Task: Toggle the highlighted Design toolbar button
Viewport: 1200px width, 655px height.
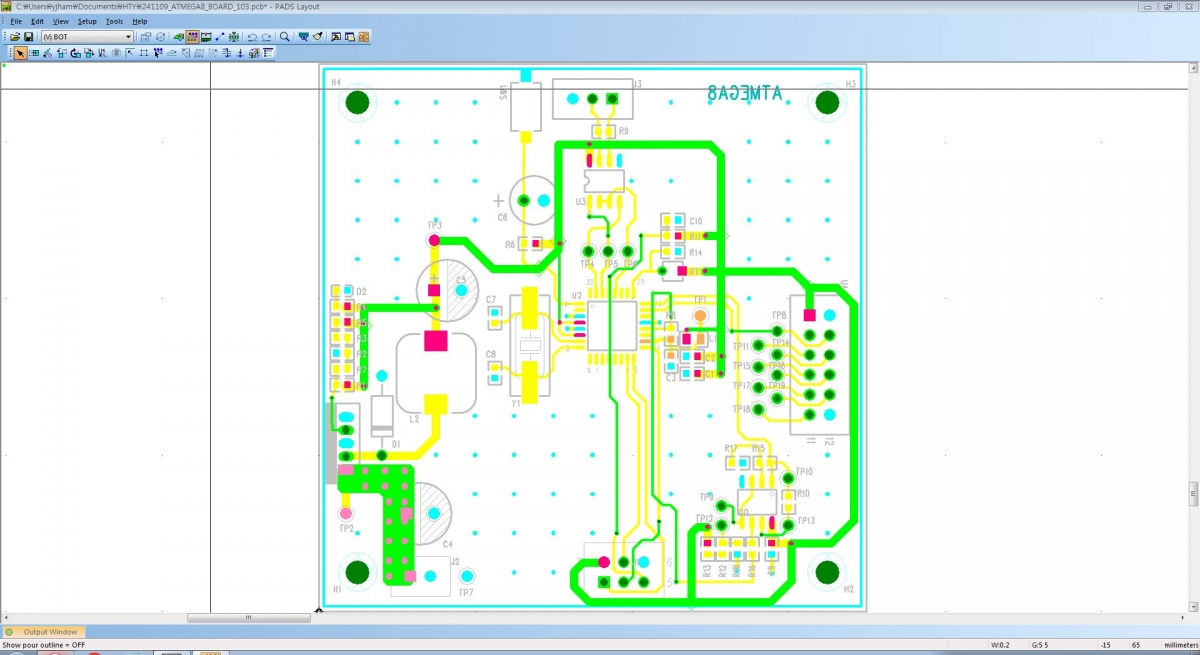Action: tap(193, 37)
